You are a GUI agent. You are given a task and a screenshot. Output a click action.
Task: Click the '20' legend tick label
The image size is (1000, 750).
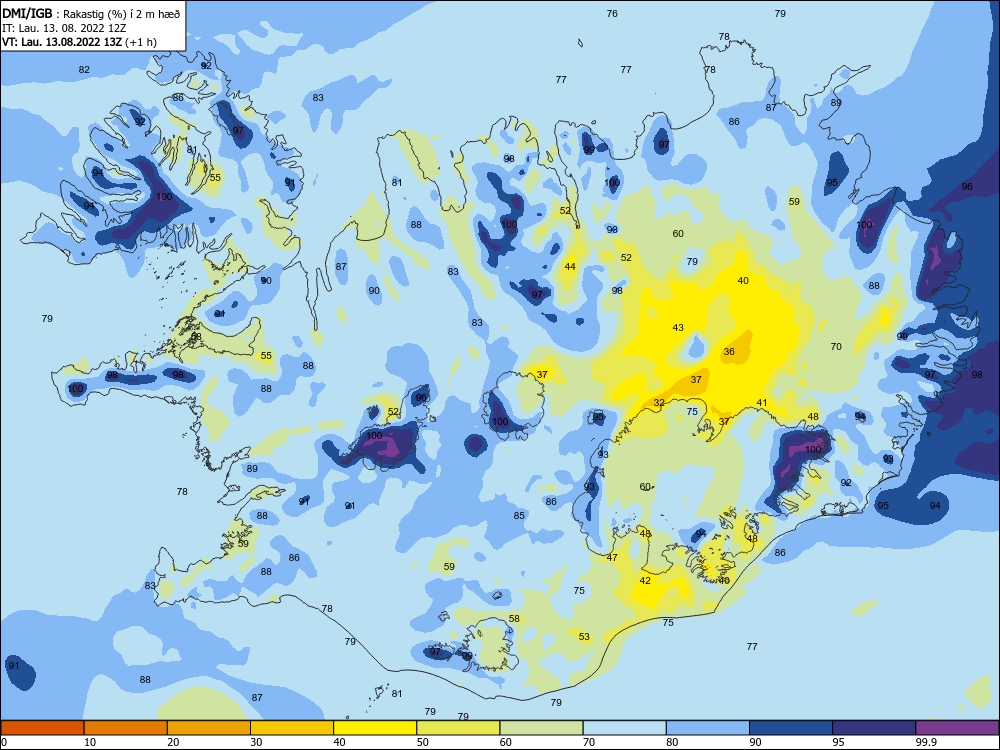coord(173,742)
